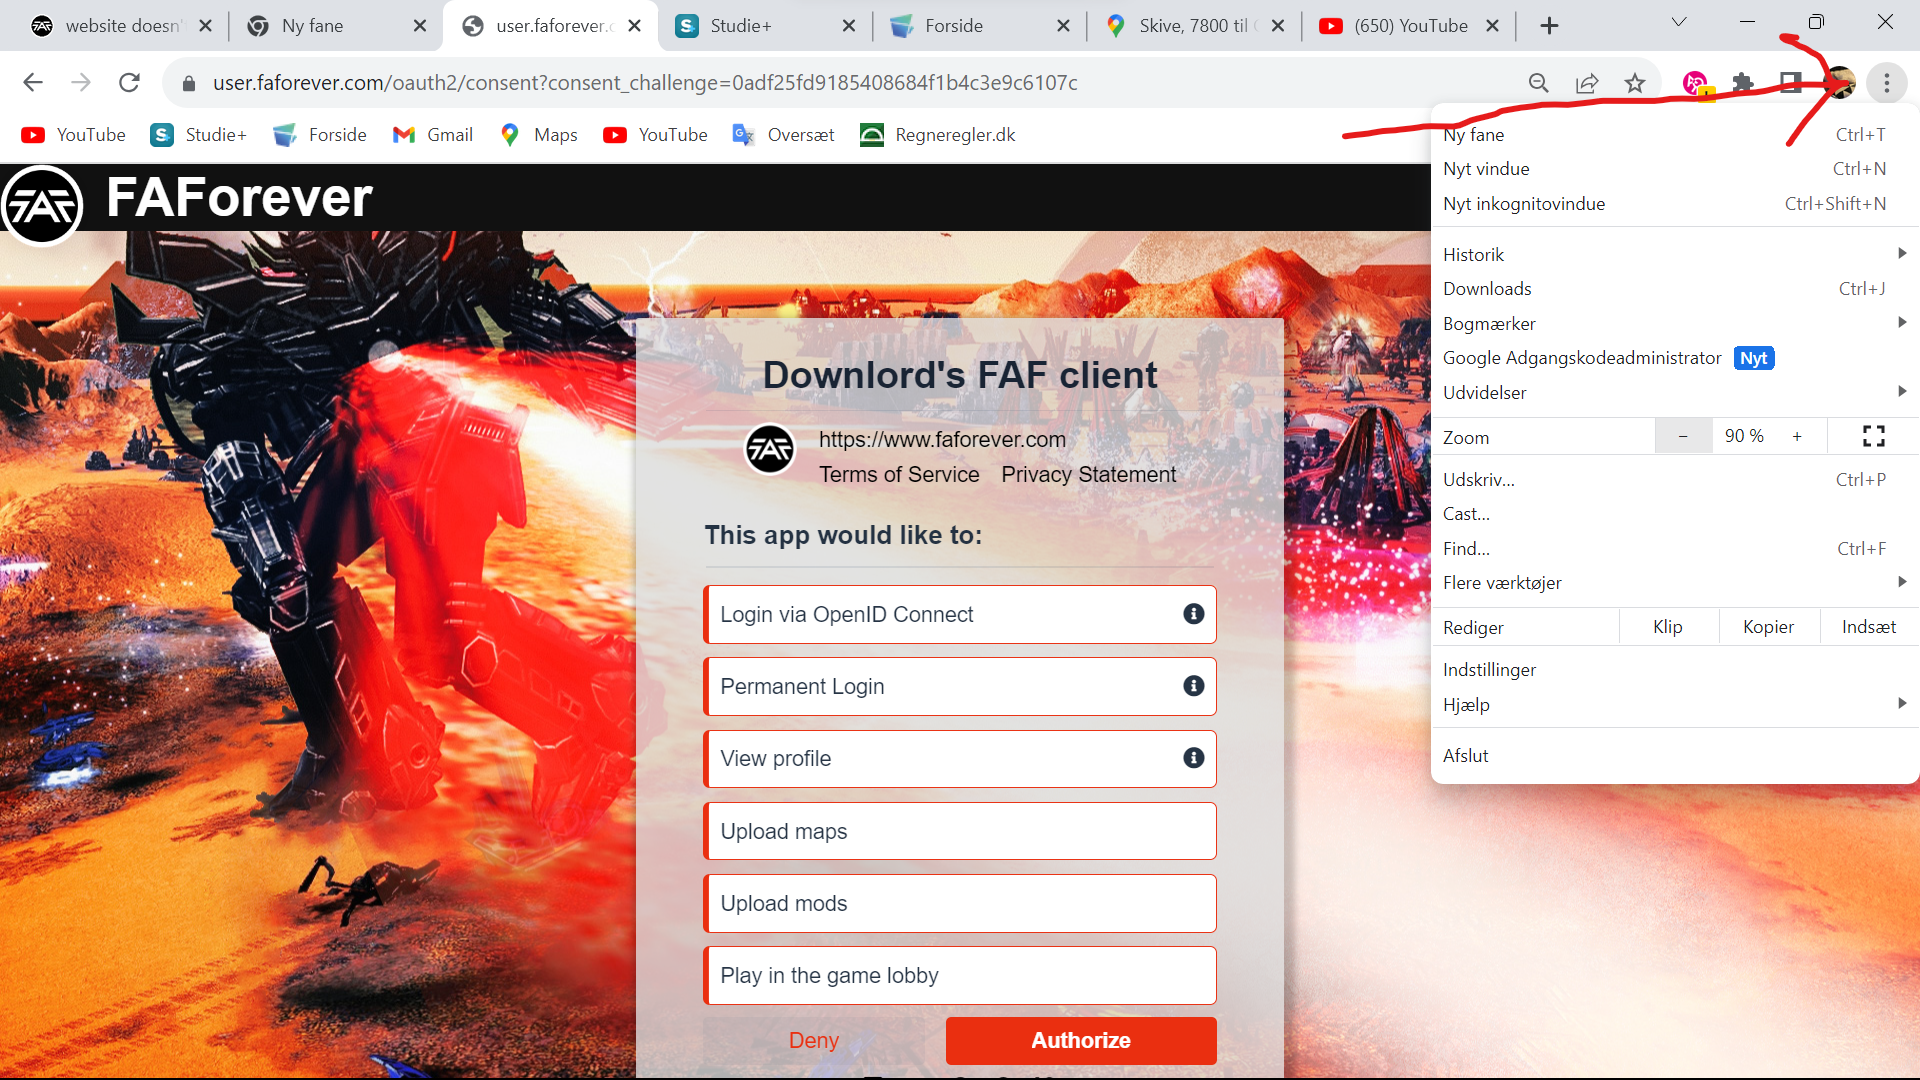The height and width of the screenshot is (1080, 1920).
Task: Open Privacy Statement link
Action: pyautogui.click(x=1088, y=475)
